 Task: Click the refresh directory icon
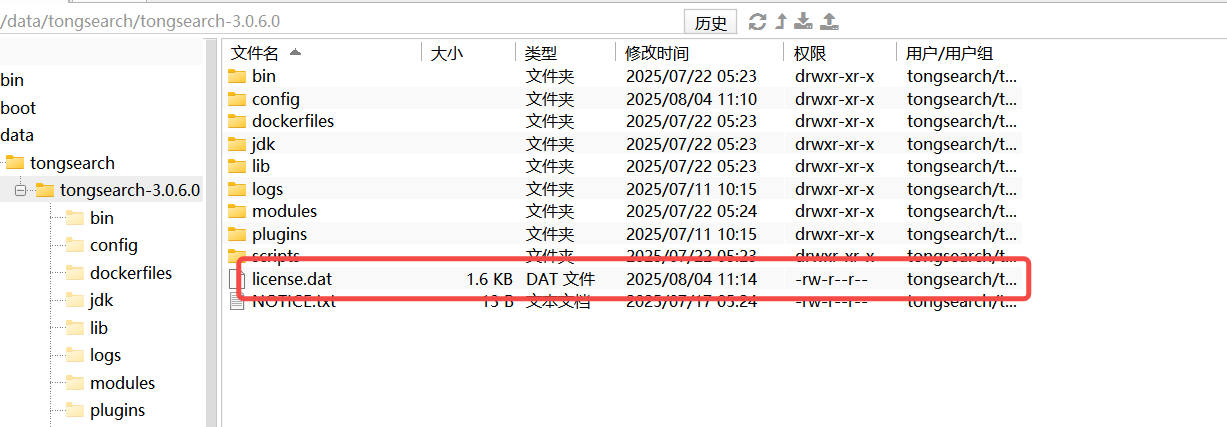(757, 21)
